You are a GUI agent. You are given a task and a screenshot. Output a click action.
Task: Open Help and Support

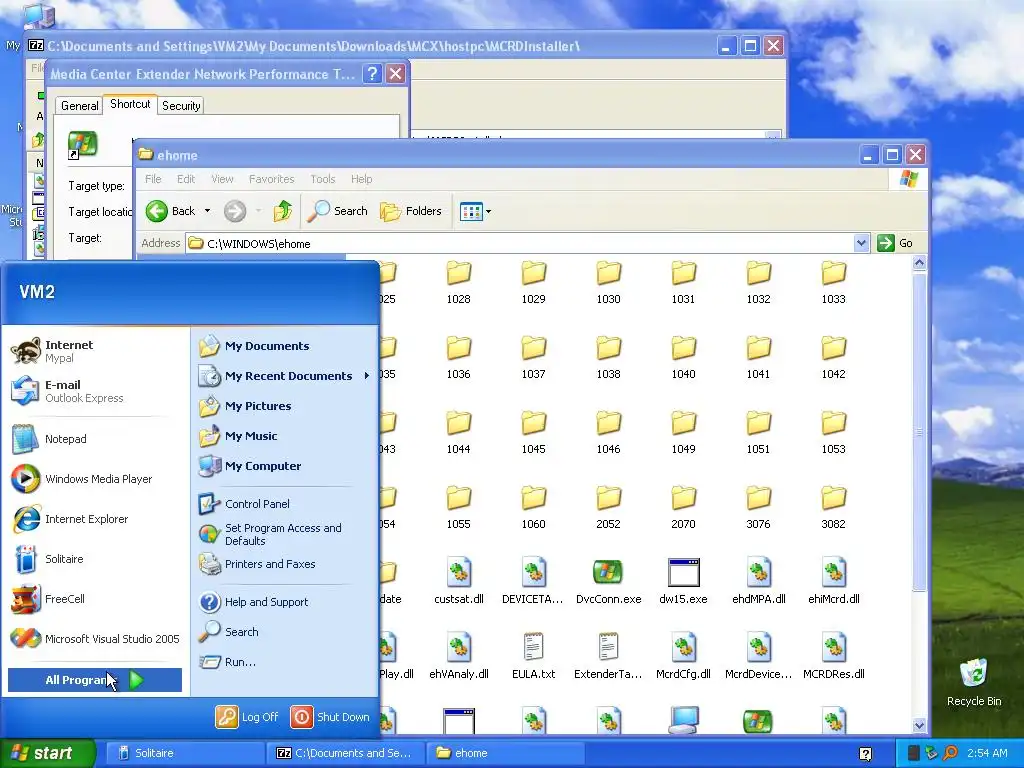[284, 602]
